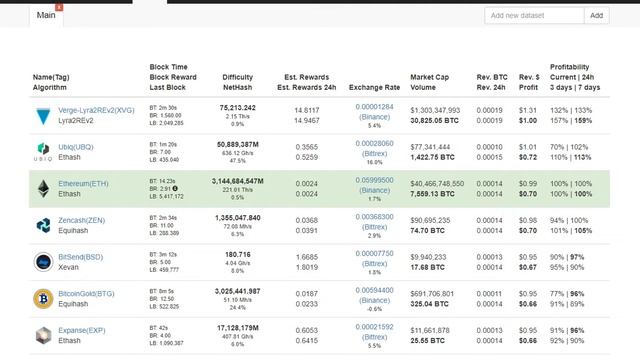Open Ethereum exchange rate 0.05999500 link

tap(374, 180)
